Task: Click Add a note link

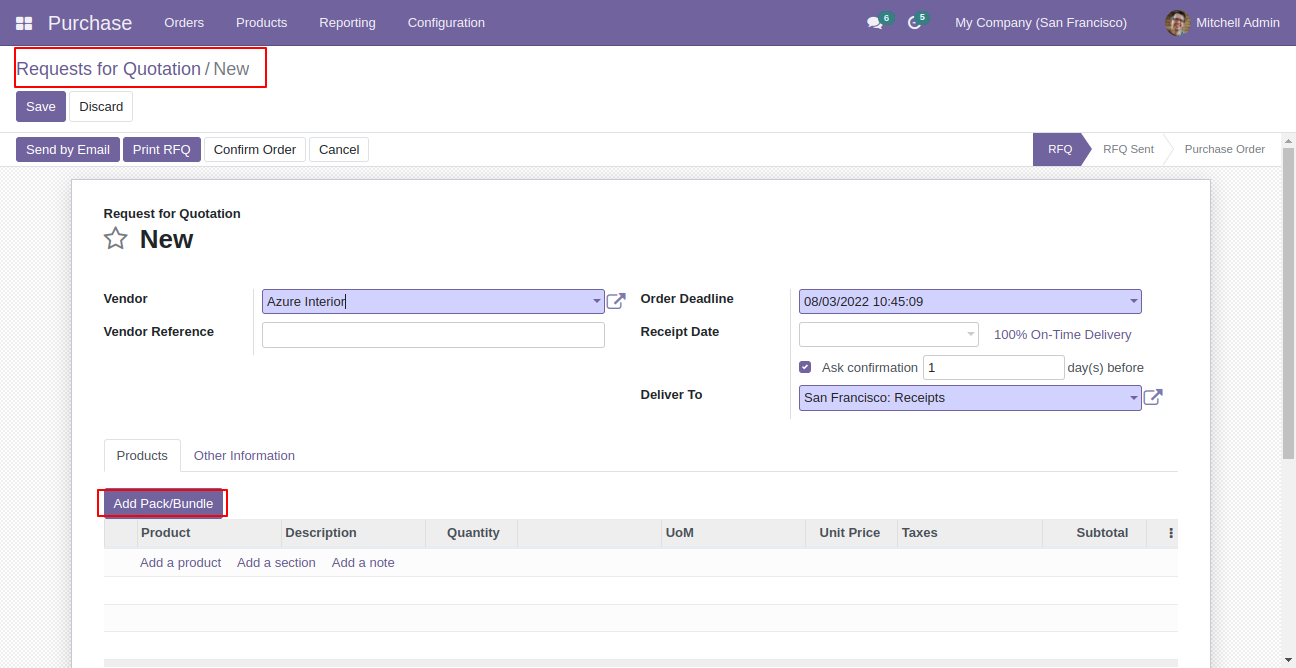Action: click(363, 563)
